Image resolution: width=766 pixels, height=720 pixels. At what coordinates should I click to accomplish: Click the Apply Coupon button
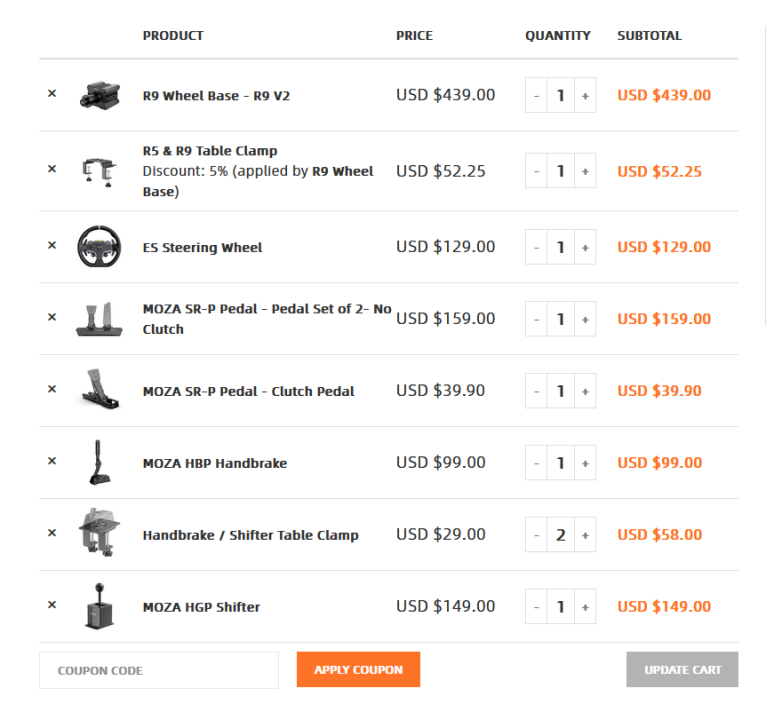coord(358,670)
